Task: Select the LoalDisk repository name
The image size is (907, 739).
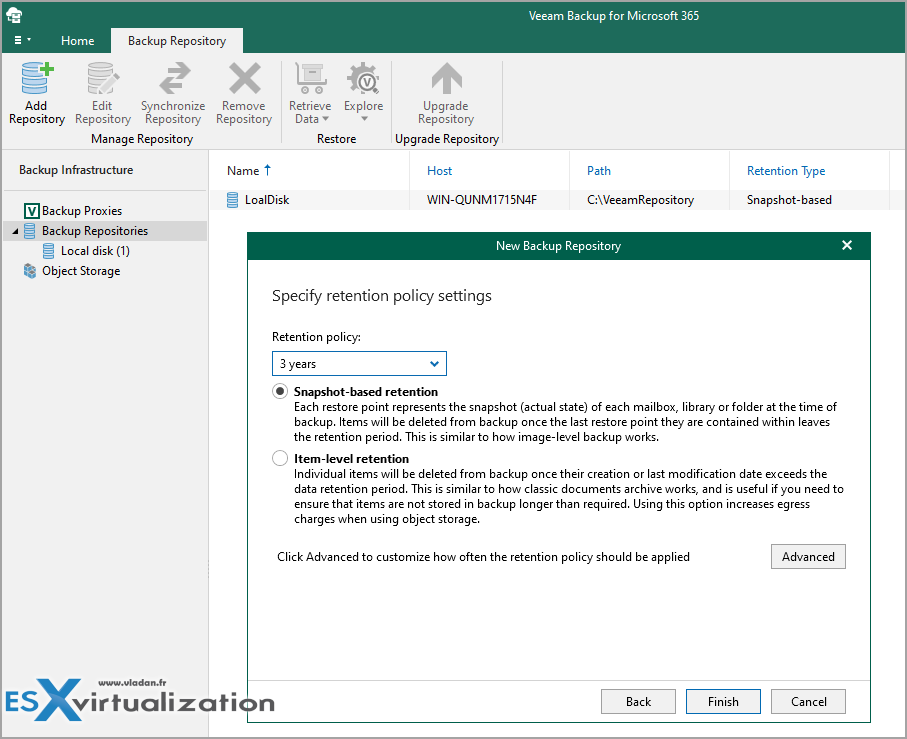Action: [x=267, y=200]
